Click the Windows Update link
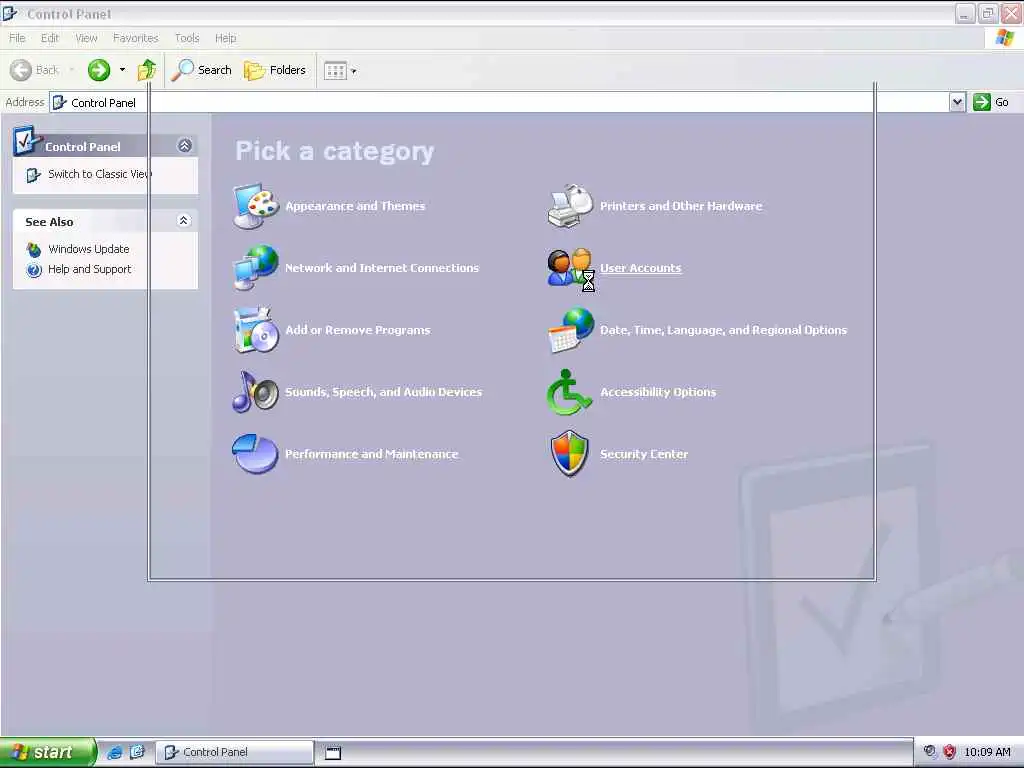 pos(89,249)
